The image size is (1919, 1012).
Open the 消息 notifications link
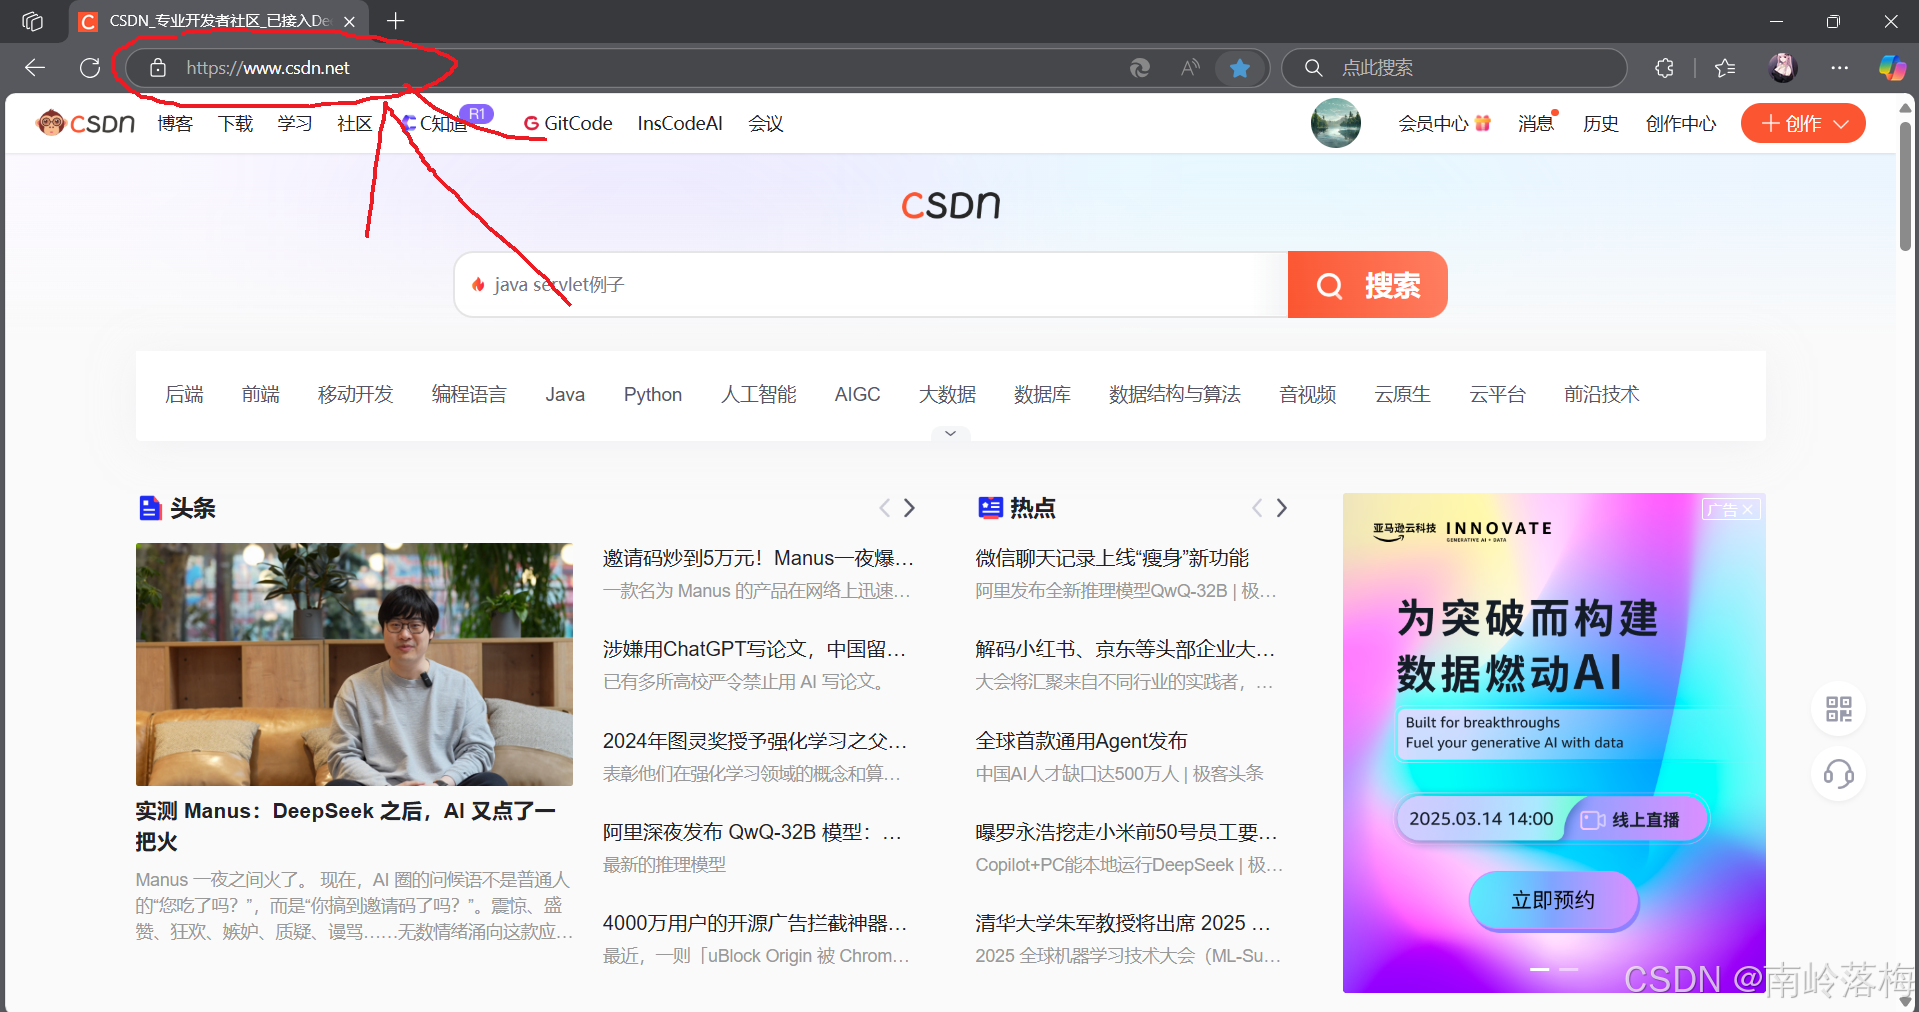(x=1536, y=123)
